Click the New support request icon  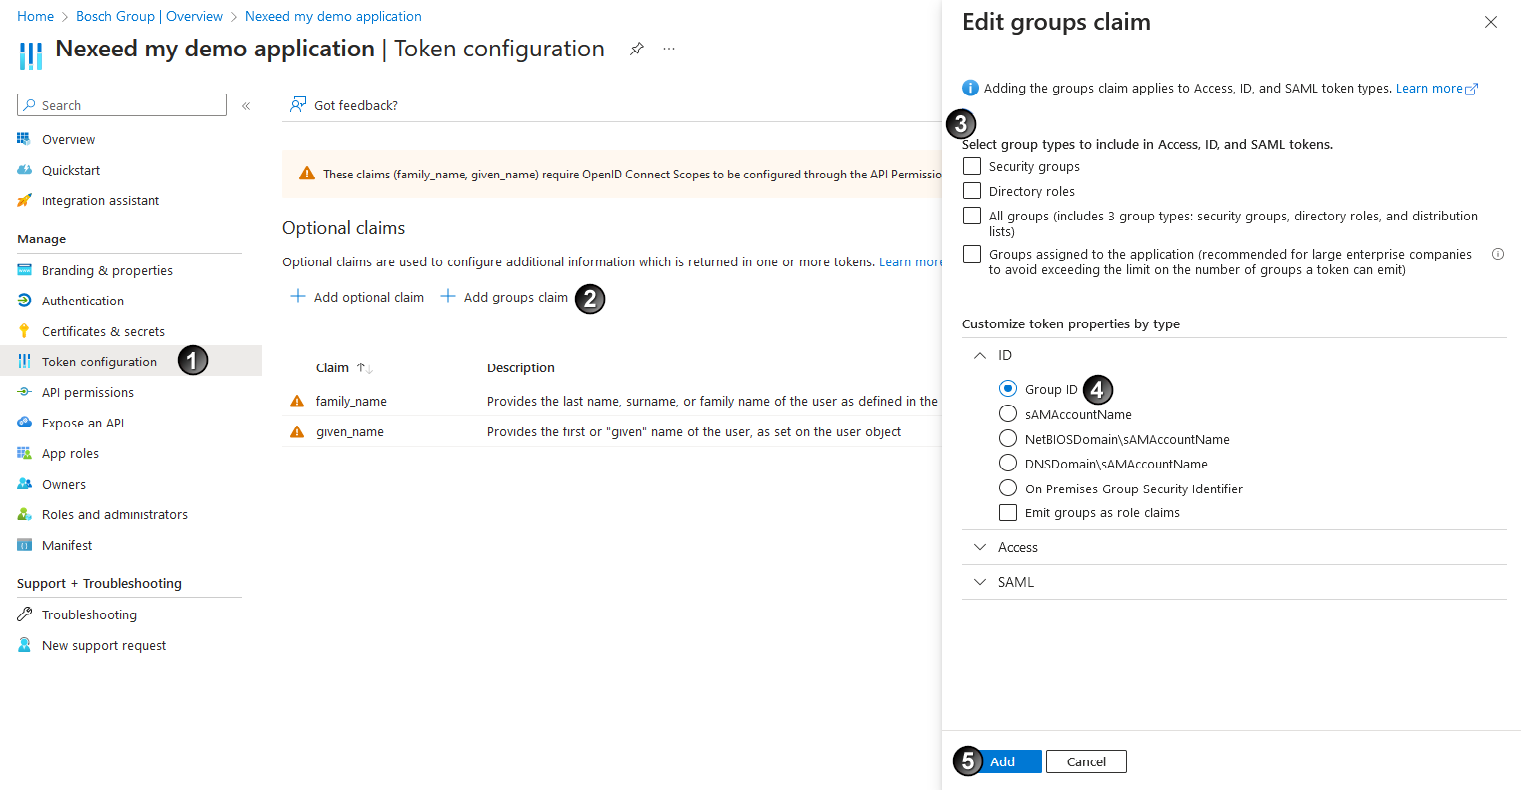[x=24, y=645]
